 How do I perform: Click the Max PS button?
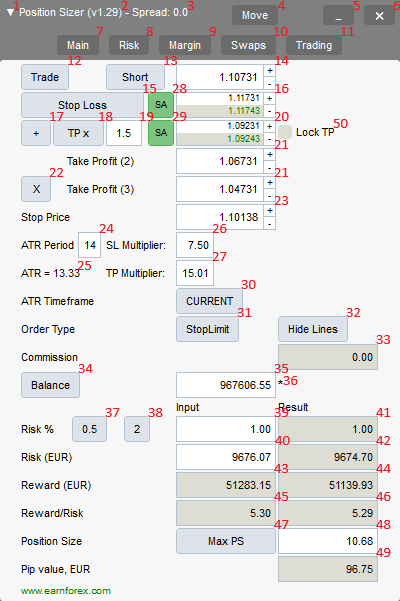pyautogui.click(x=226, y=541)
